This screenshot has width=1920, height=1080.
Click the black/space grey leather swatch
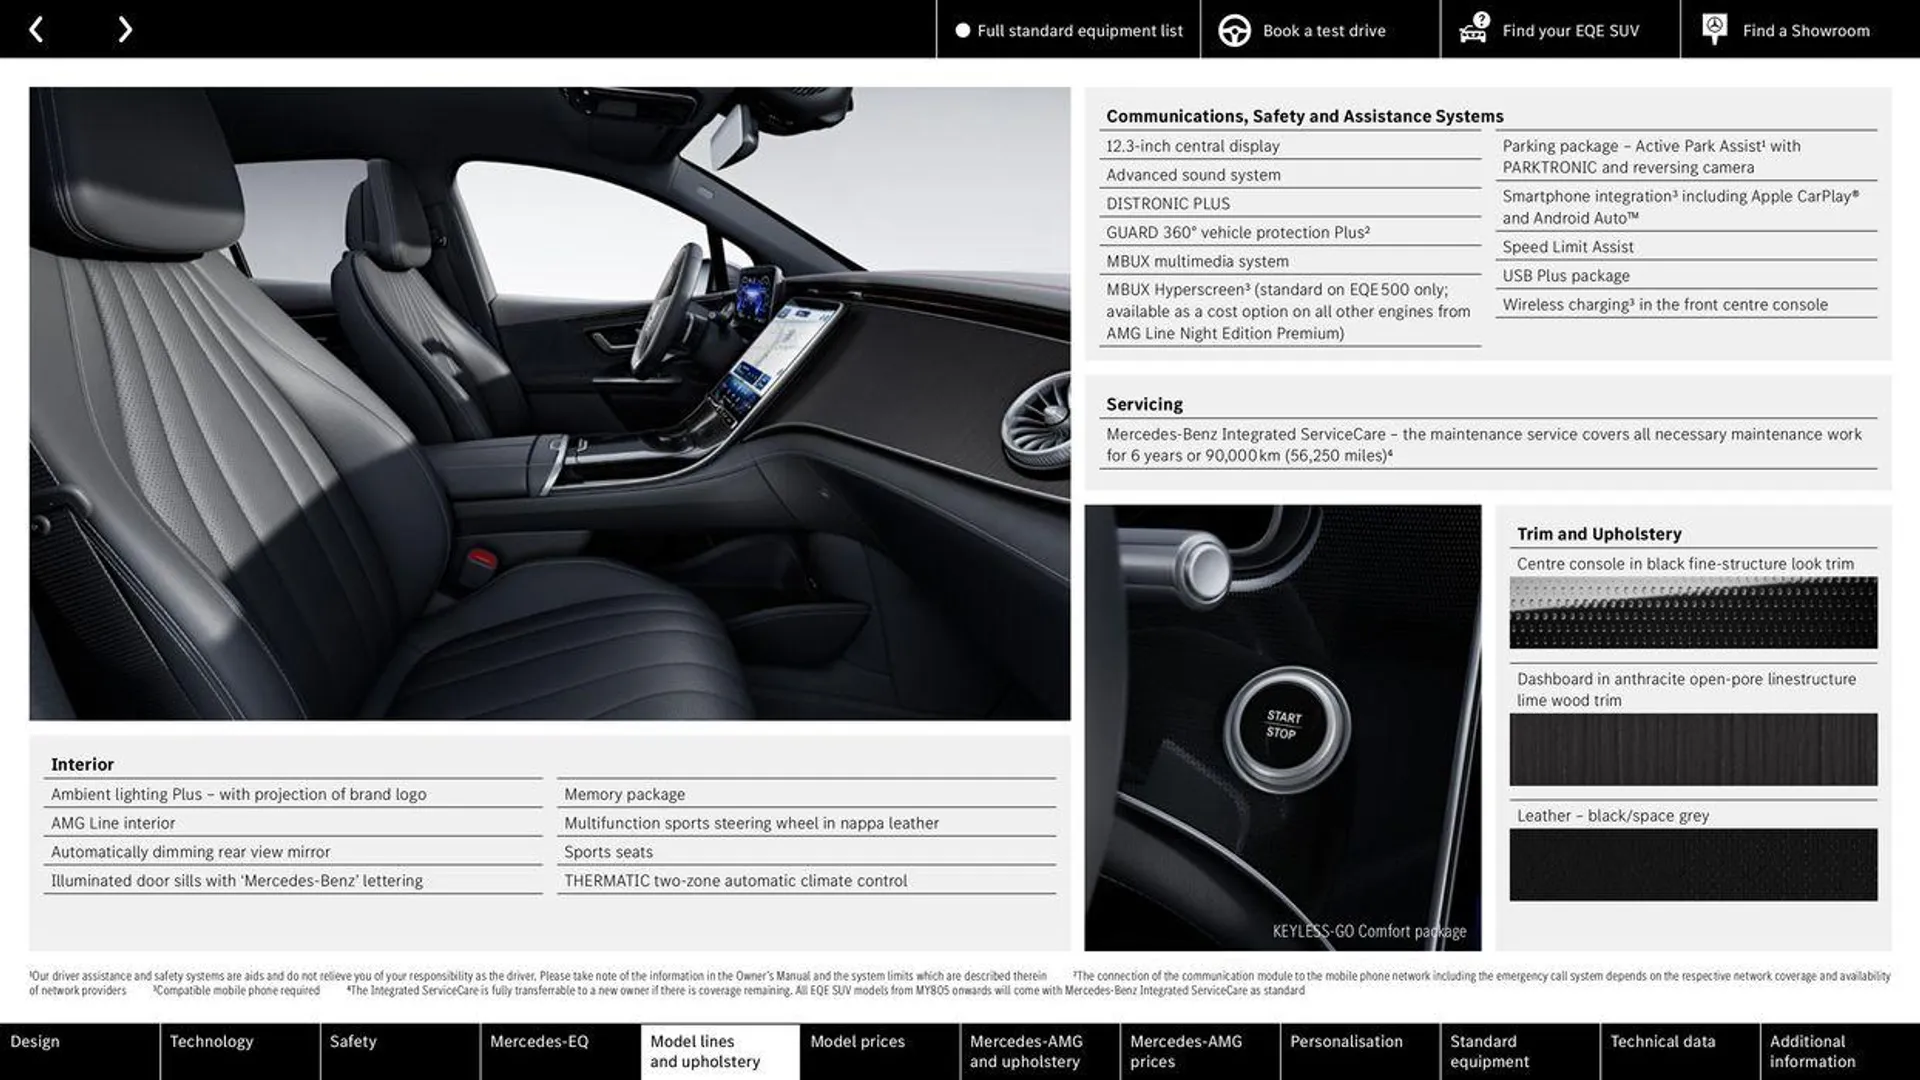1693,865
